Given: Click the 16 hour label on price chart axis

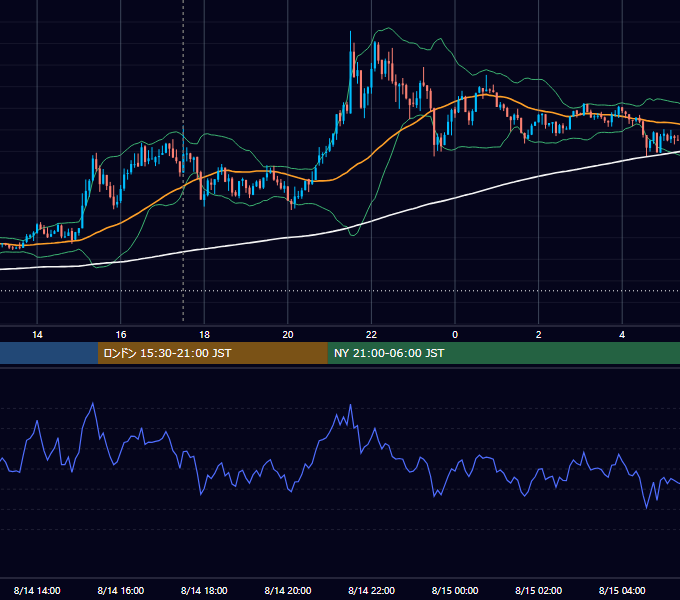Looking at the screenshot, I should [121, 335].
